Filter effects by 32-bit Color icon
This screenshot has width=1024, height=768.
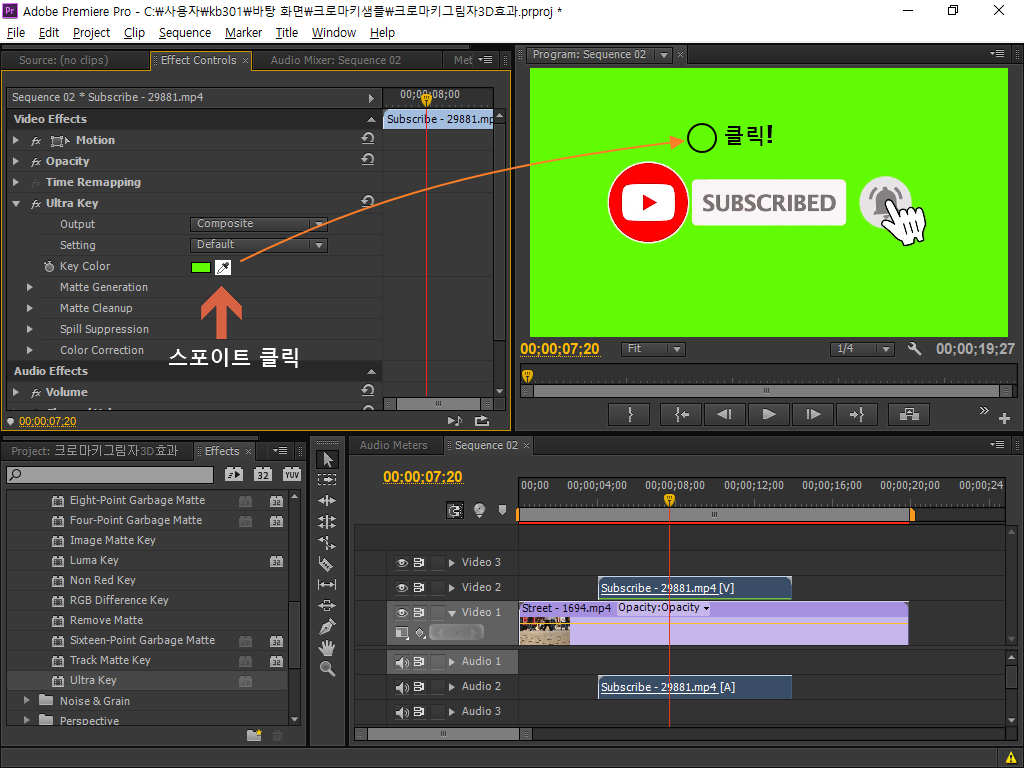point(263,475)
